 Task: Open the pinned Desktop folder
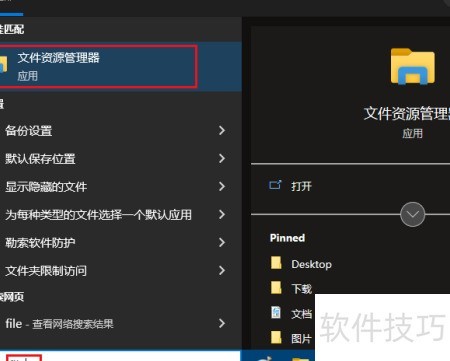[311, 264]
